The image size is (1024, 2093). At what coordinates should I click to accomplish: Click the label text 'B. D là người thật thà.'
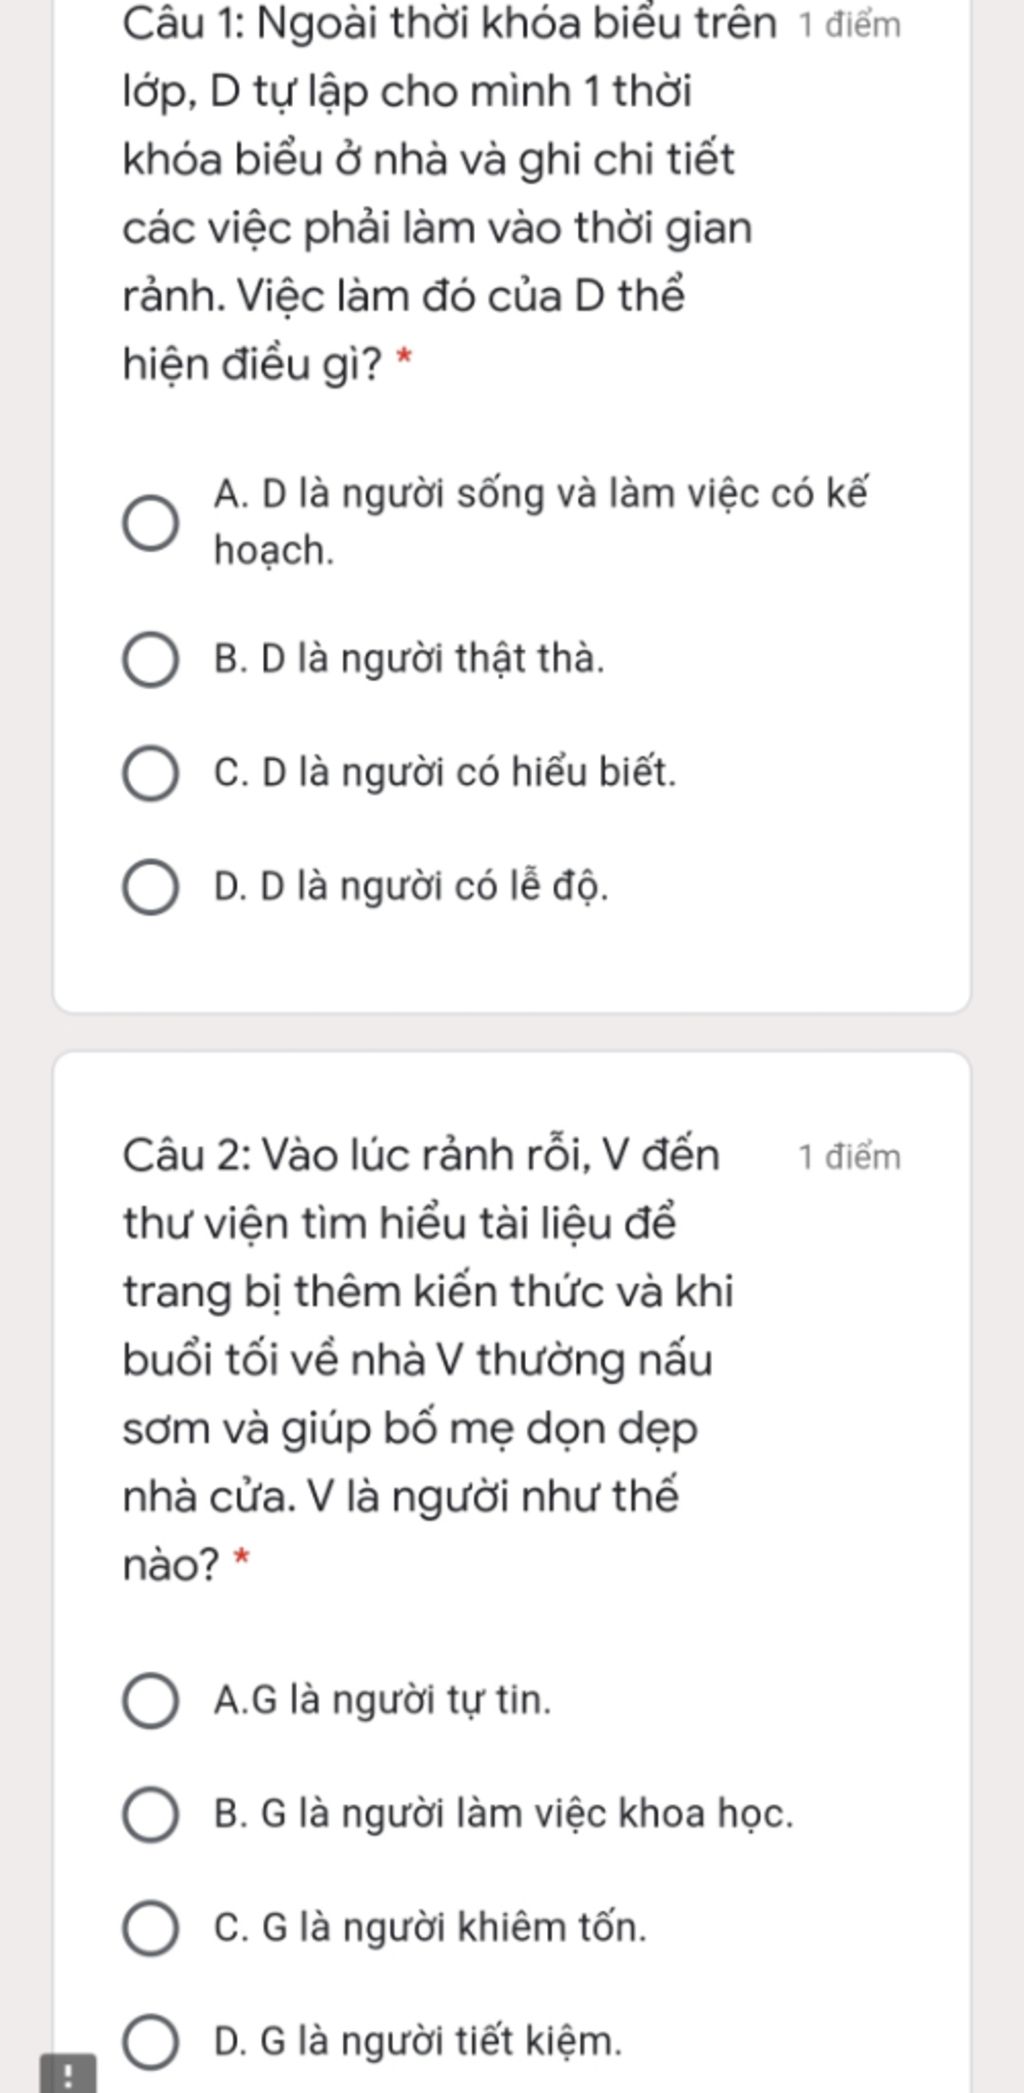[x=409, y=659]
